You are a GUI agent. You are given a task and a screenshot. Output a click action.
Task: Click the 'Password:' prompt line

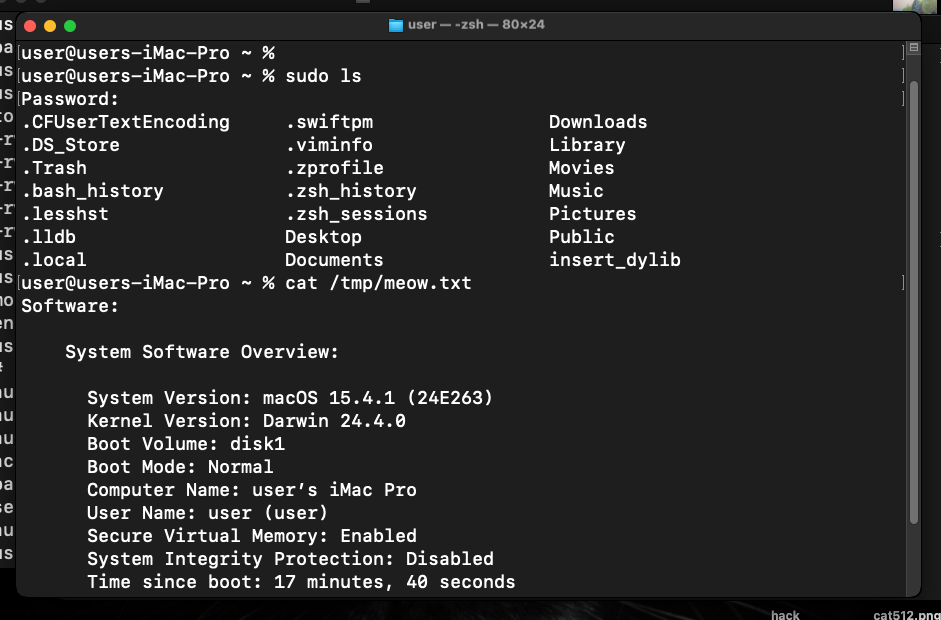click(70, 99)
